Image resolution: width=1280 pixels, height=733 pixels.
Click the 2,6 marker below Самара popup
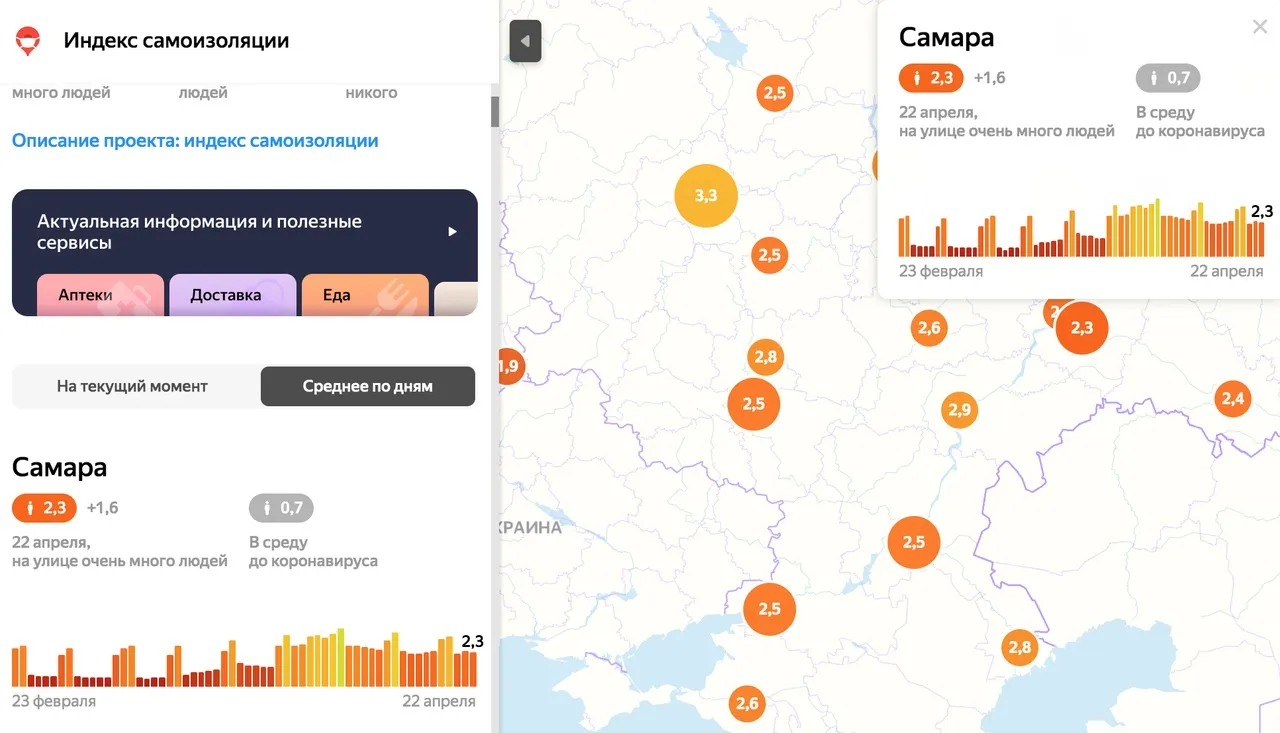click(x=929, y=328)
